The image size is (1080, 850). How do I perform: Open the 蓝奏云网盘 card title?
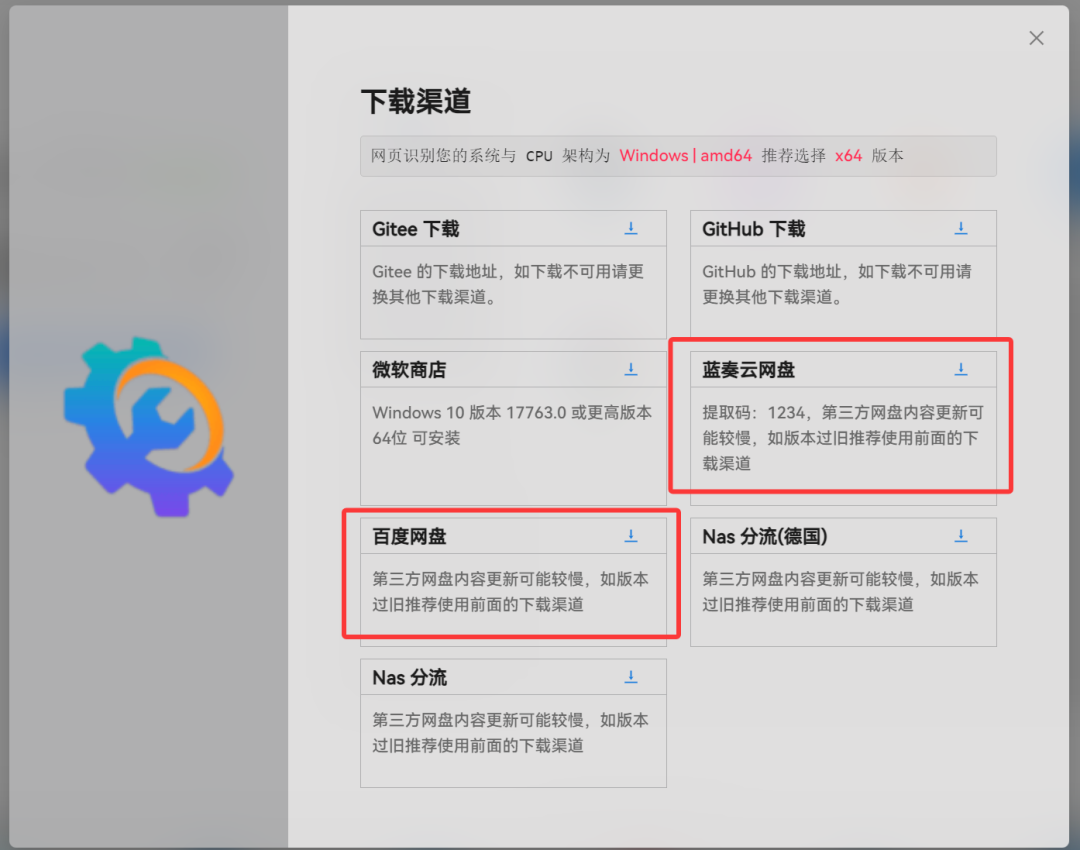click(x=748, y=370)
